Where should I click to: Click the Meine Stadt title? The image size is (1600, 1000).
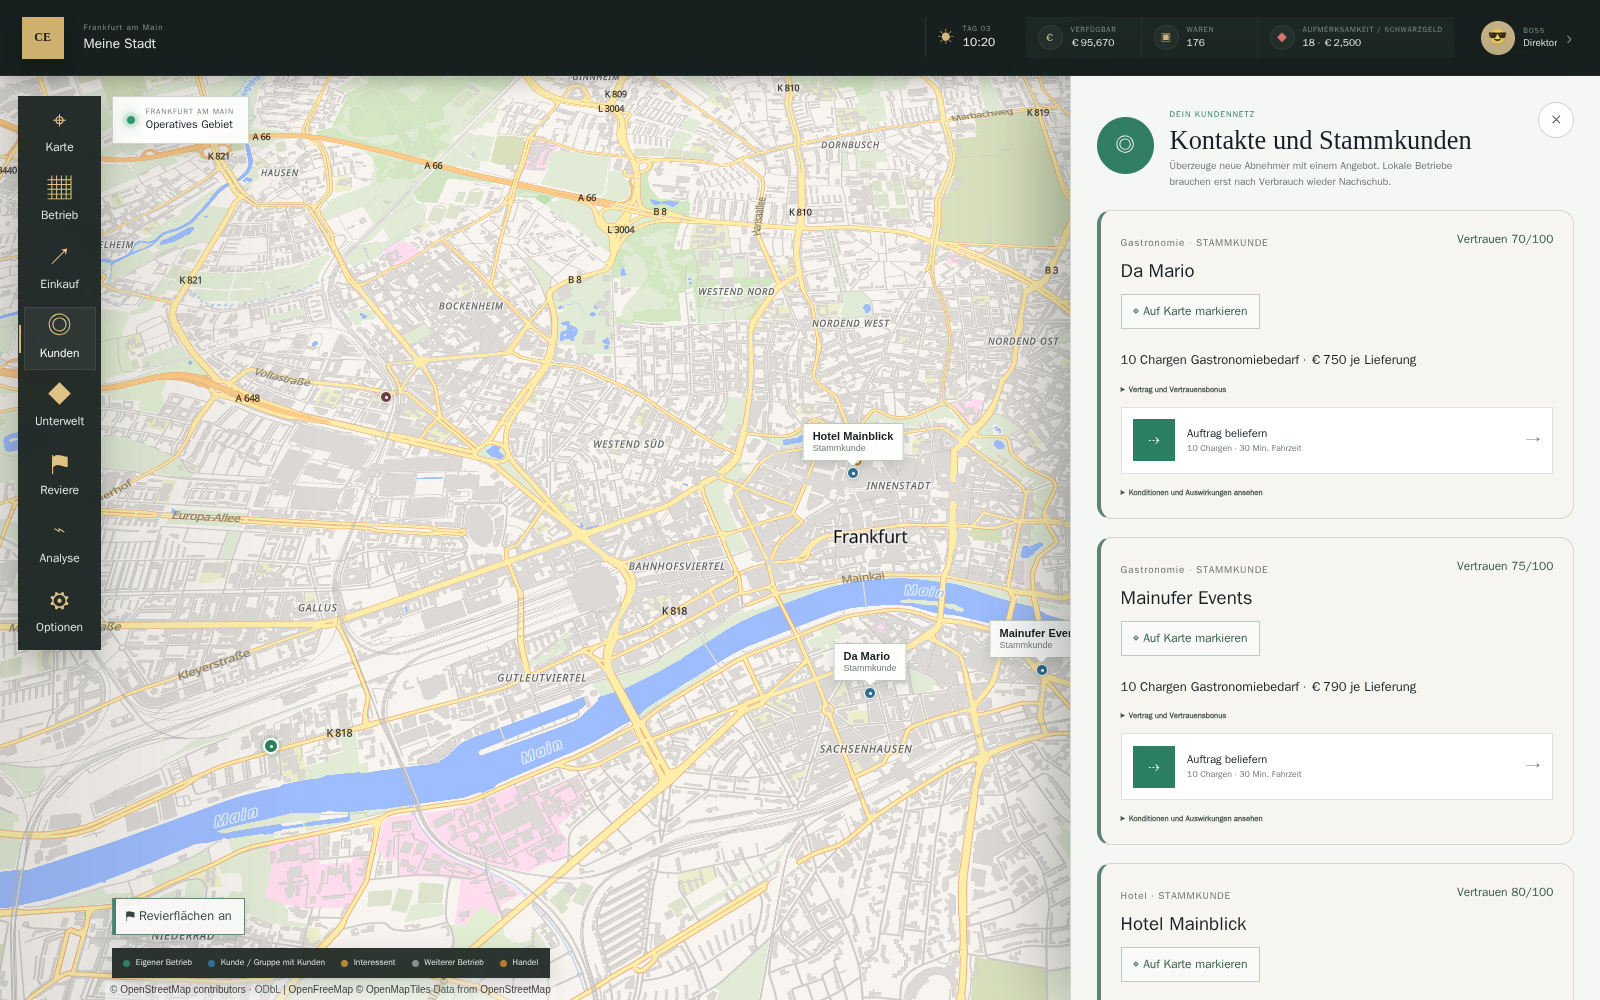(x=120, y=44)
